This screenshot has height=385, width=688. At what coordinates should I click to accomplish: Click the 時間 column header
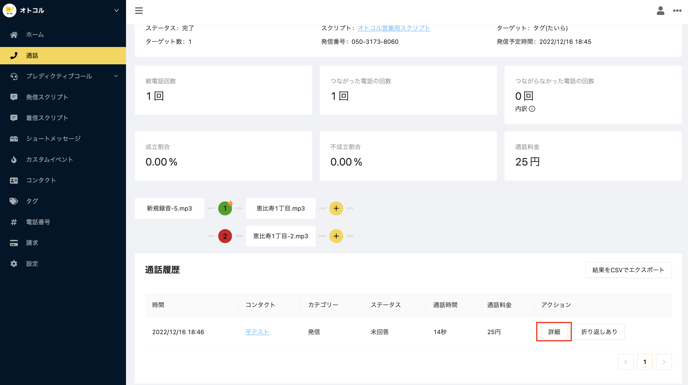(x=158, y=305)
